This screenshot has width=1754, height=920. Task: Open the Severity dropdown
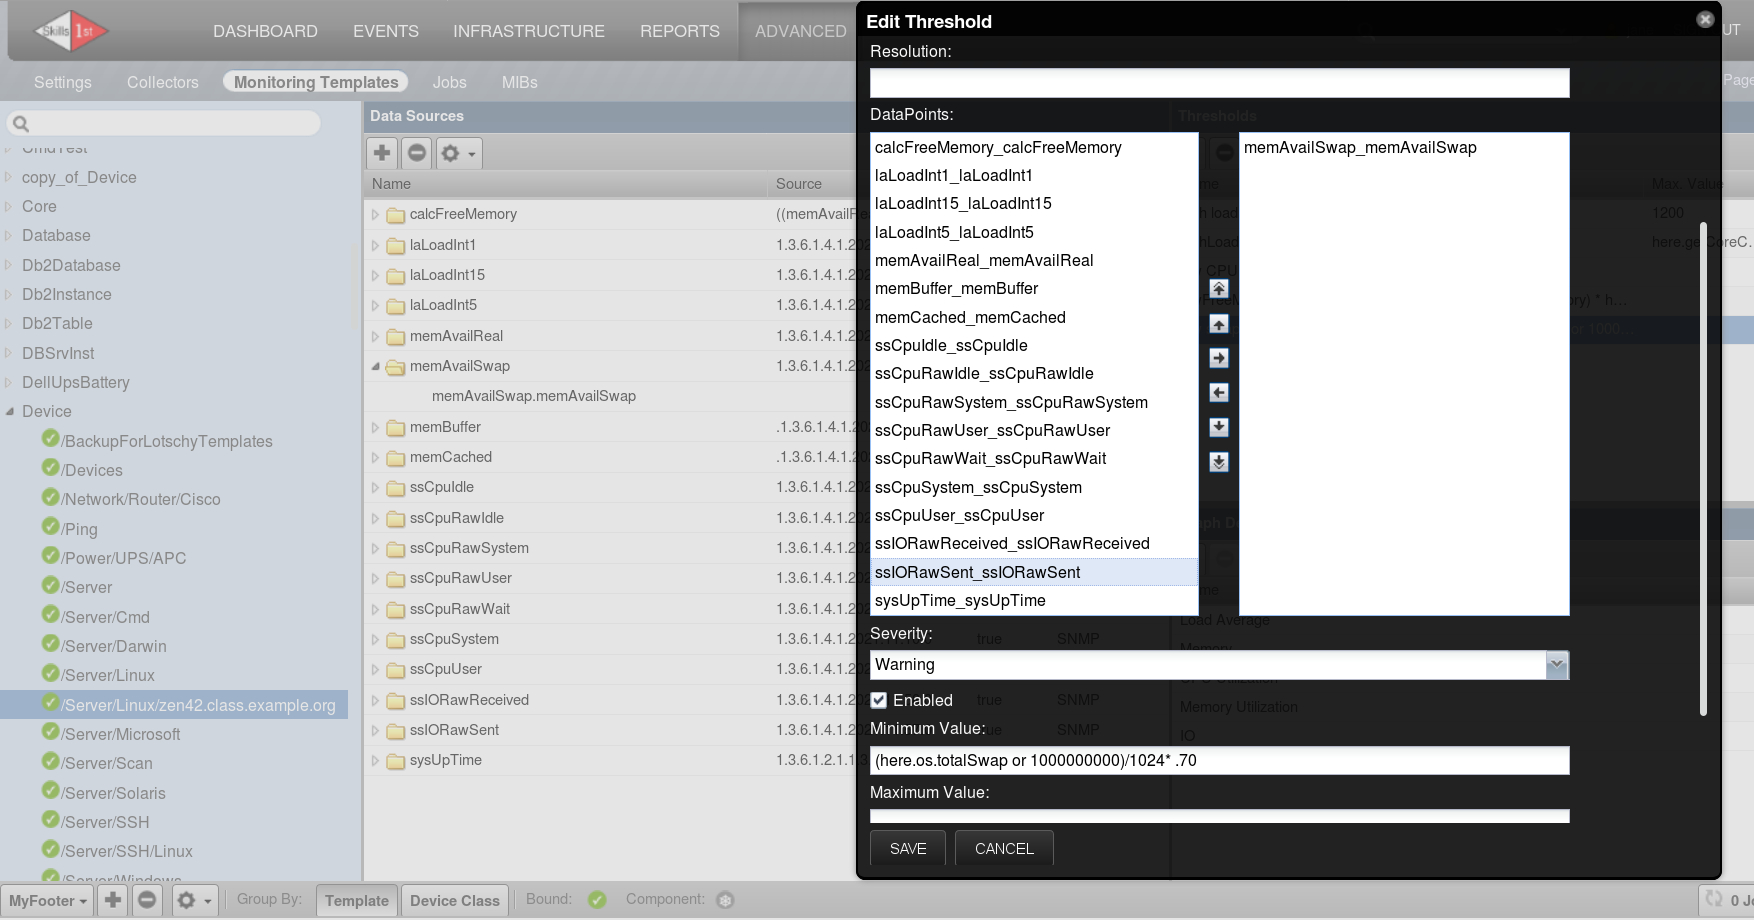coord(1556,665)
